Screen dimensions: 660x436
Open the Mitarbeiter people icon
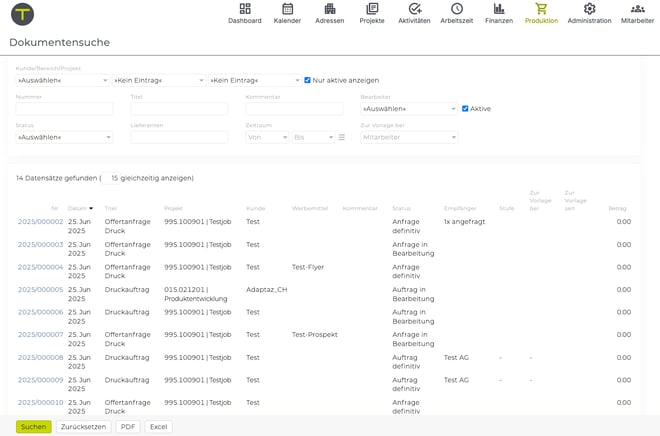(x=638, y=9)
